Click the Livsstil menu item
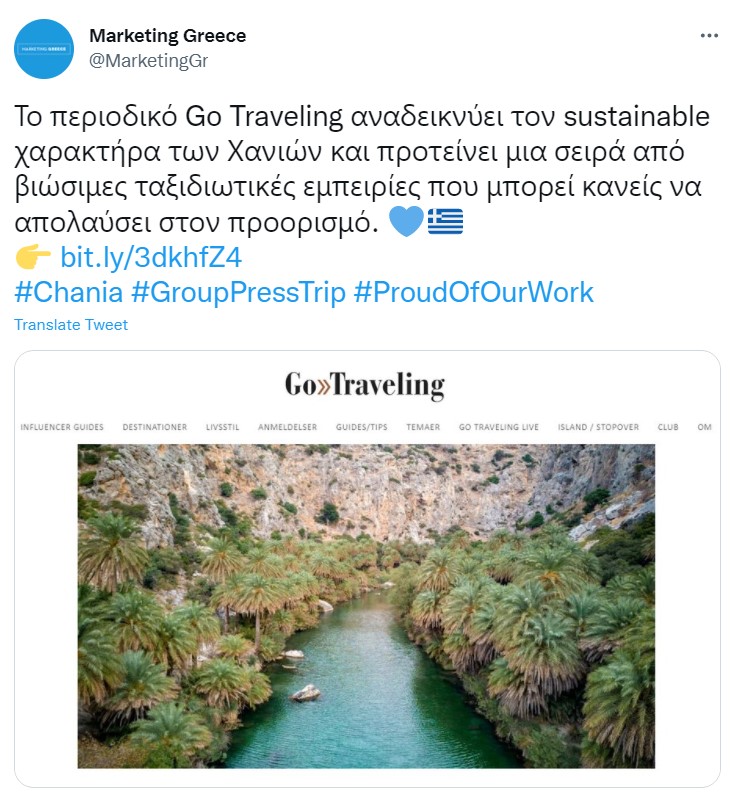 point(222,427)
